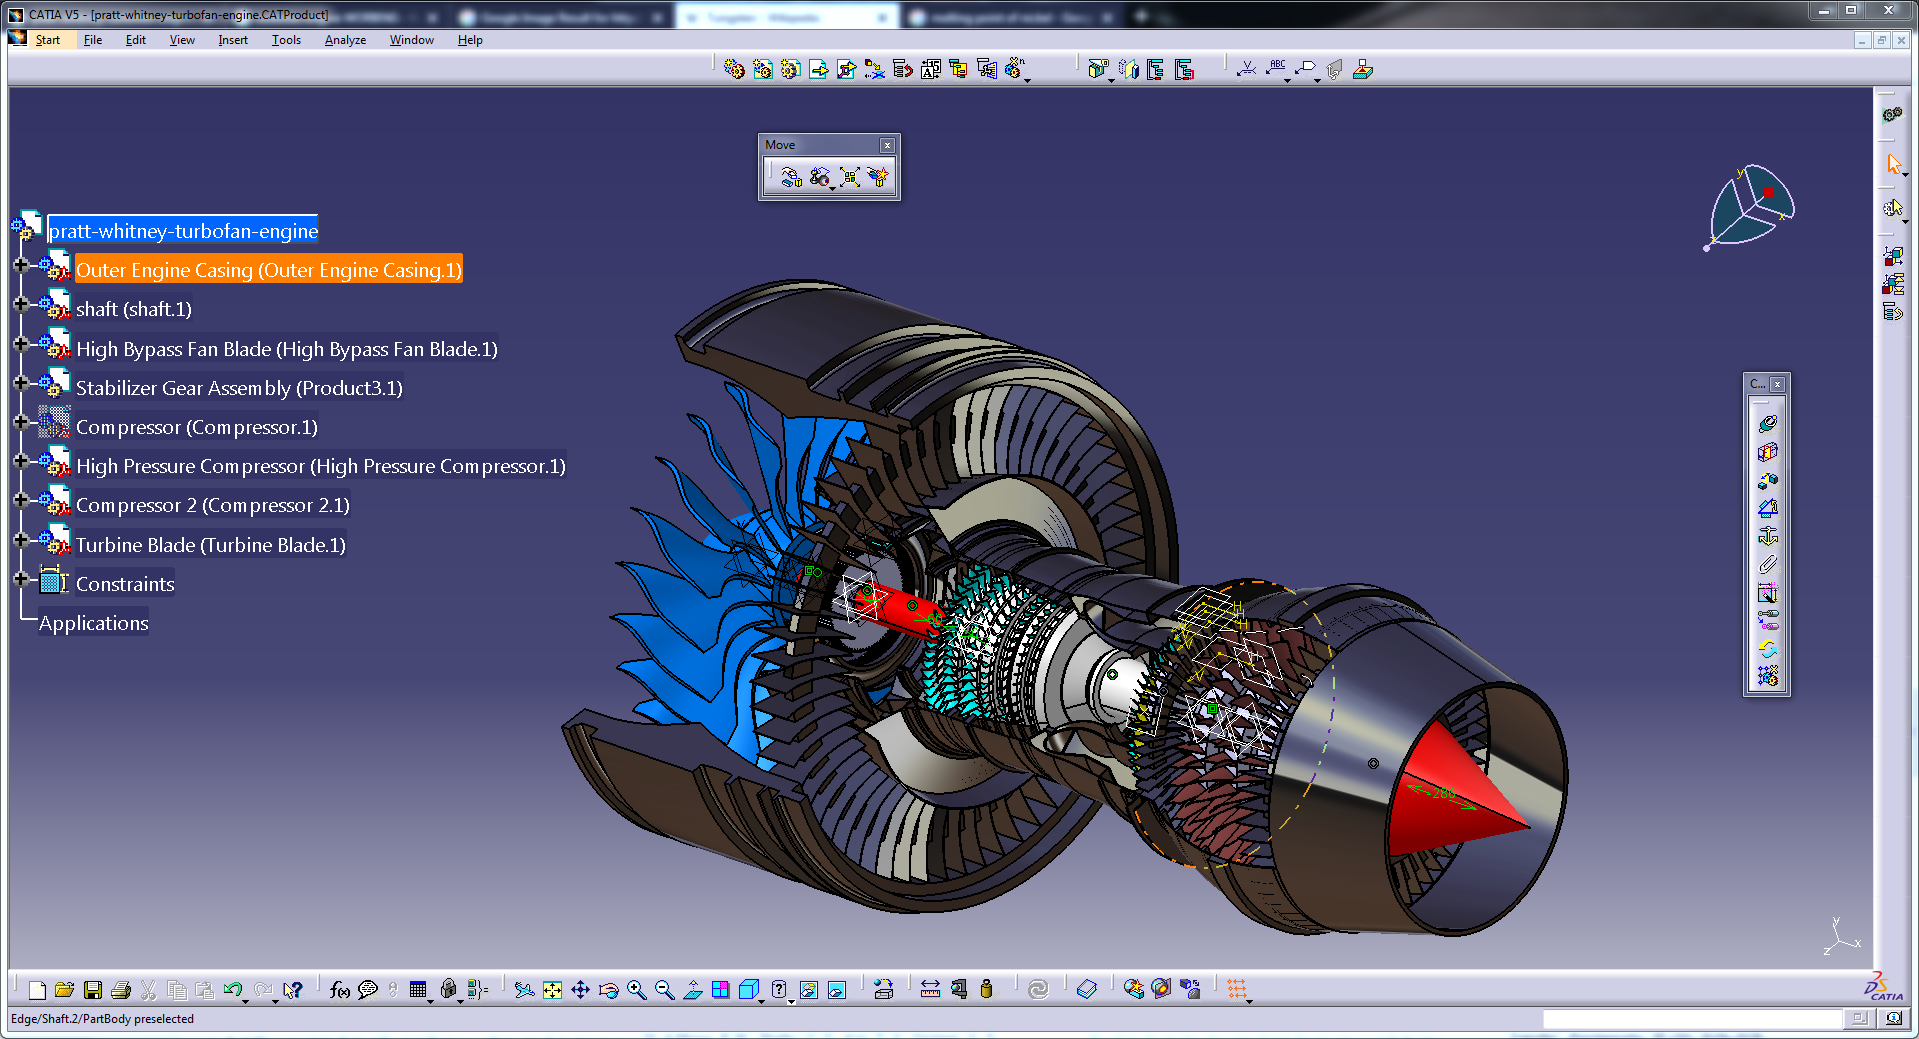1919x1039 pixels.
Task: Save the document with floppy icon
Action: pos(93,990)
